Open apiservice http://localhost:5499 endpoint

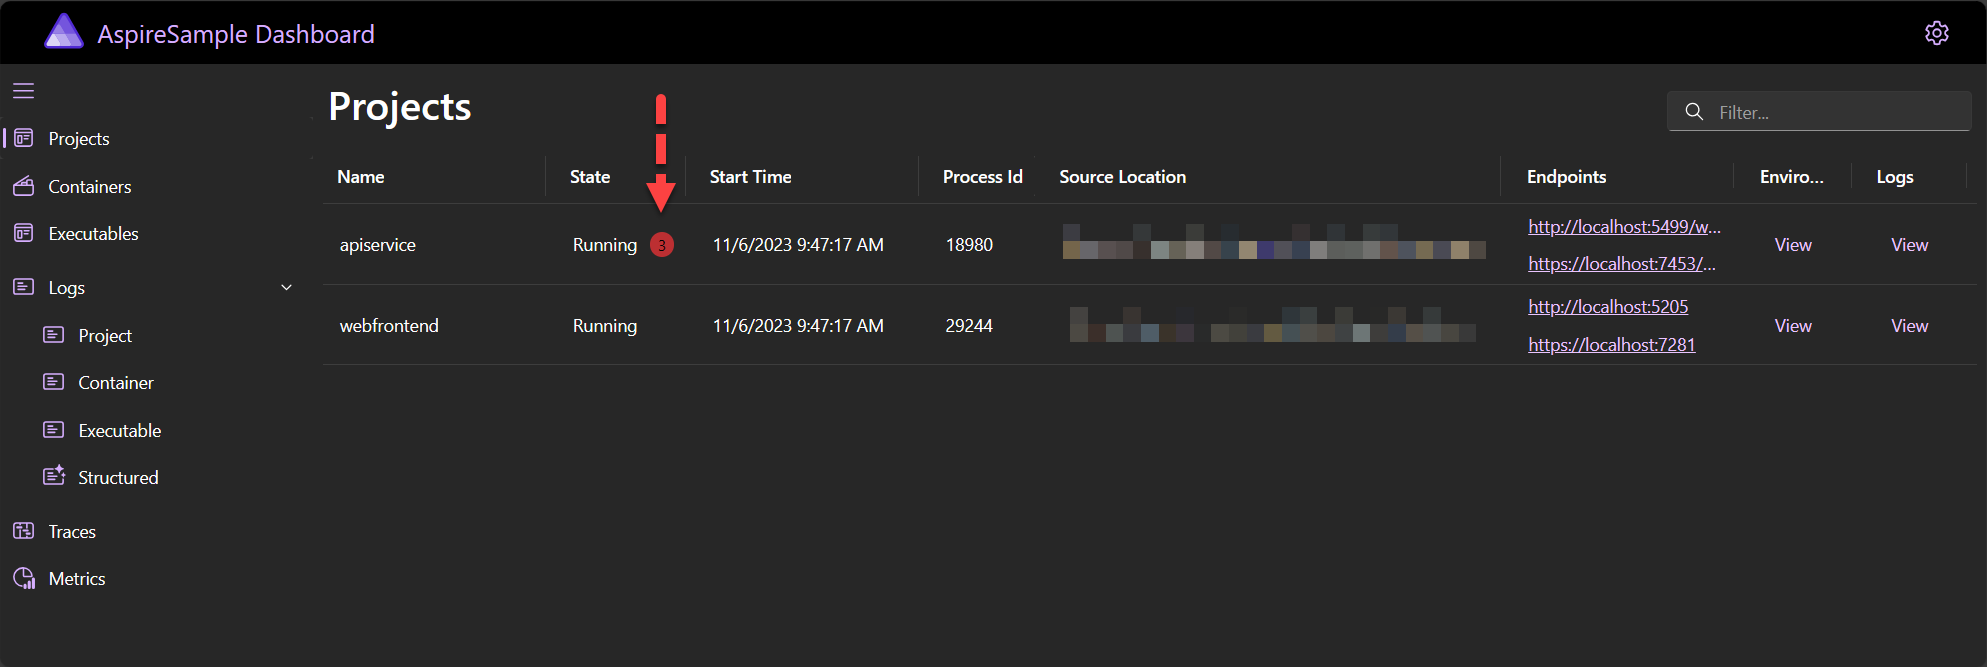click(1624, 227)
